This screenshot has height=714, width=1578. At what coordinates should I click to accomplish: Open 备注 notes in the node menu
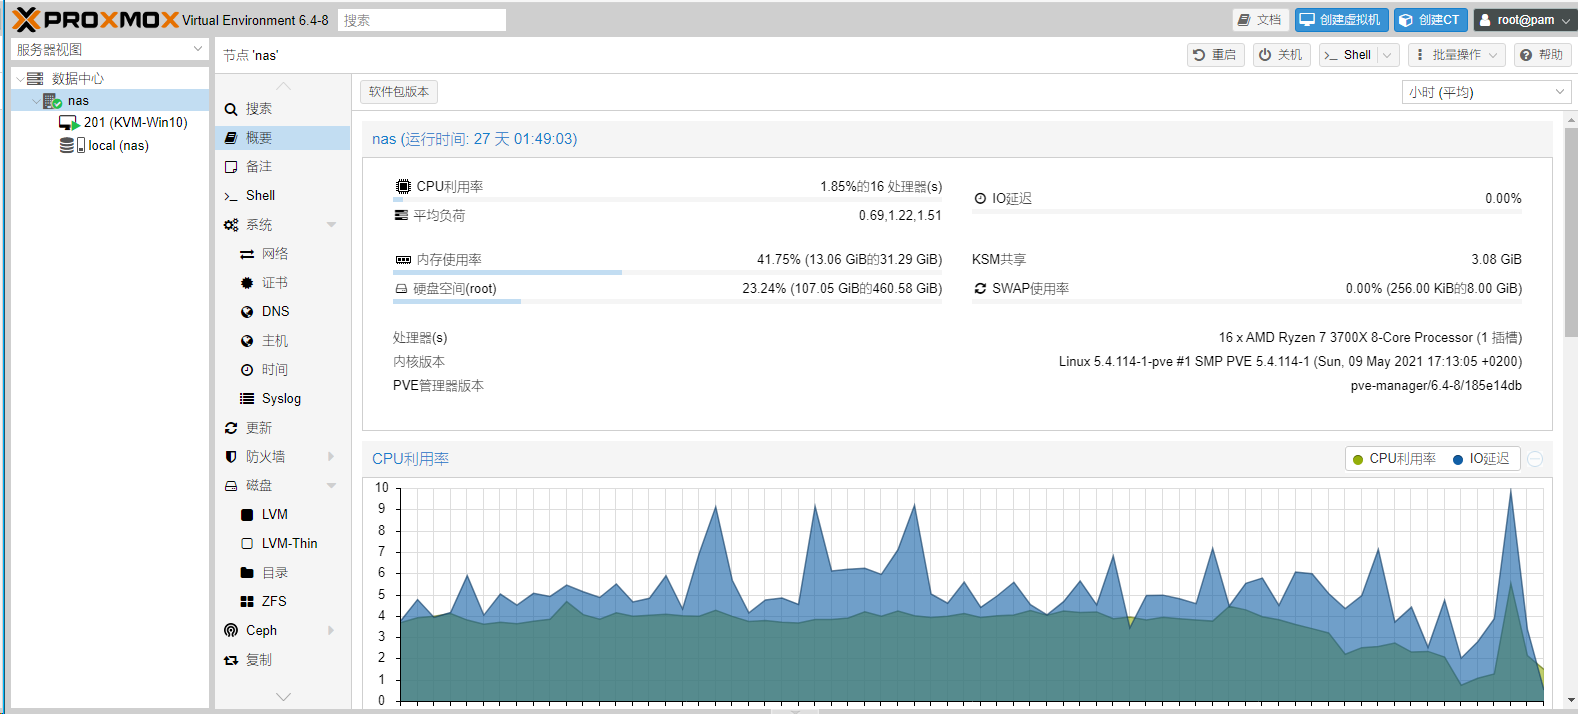(x=283, y=167)
